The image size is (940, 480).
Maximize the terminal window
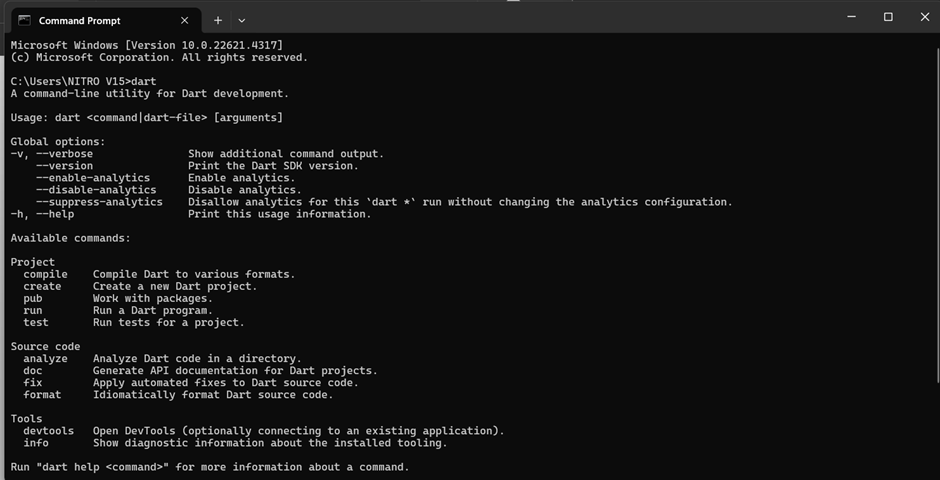pyautogui.click(x=888, y=17)
